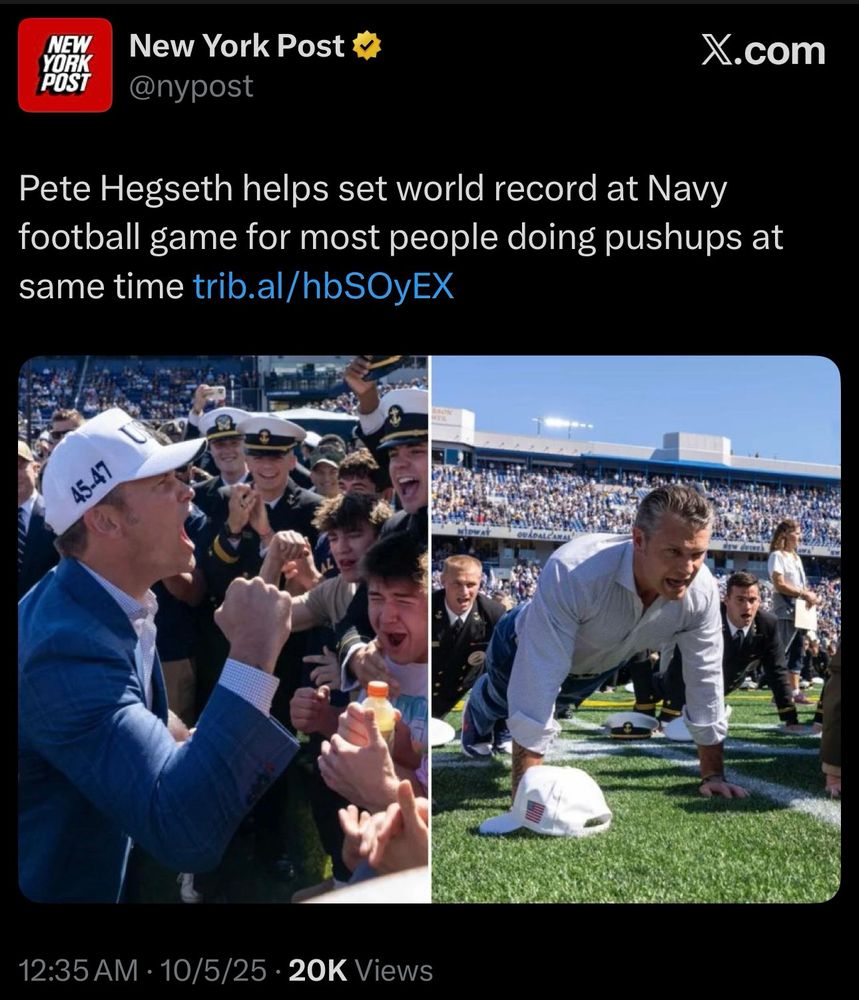Open the @nypost handle
The width and height of the screenshot is (859, 1000).
click(191, 86)
